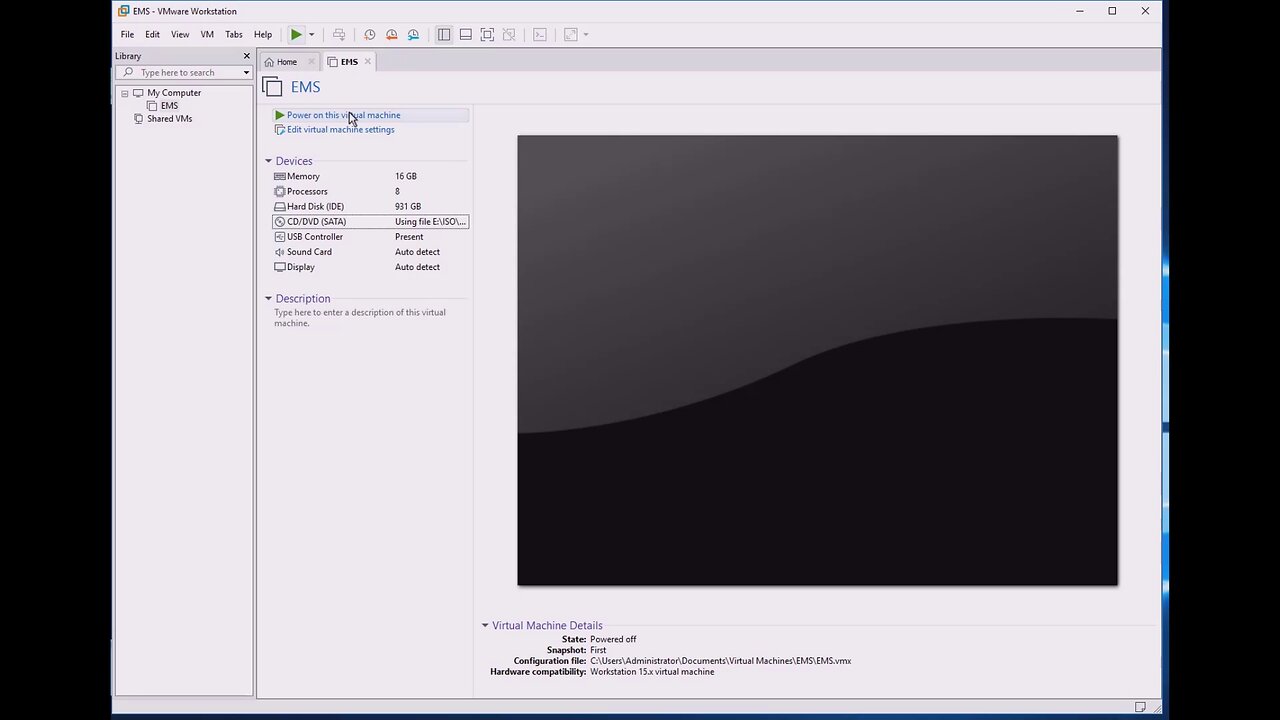Screen dimensions: 1280x720
Task: Click the Sound Card Auto detect value
Action: pos(417,252)
